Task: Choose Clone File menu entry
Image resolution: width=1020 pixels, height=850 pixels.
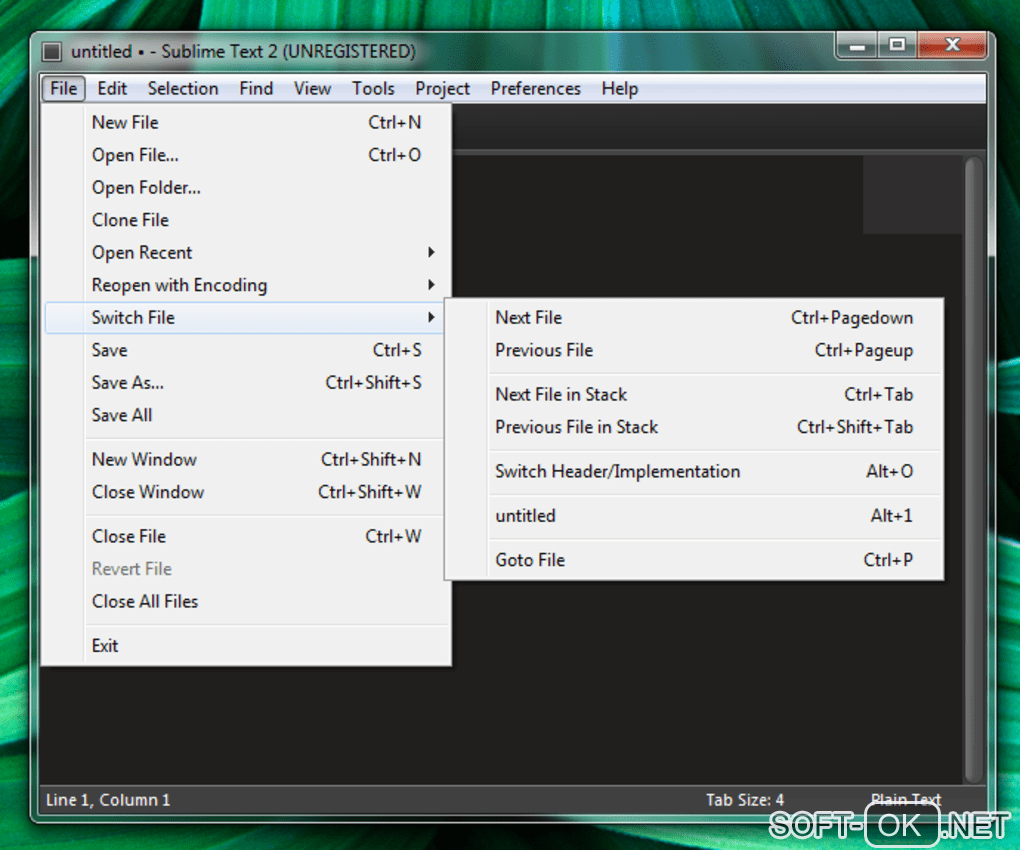Action: [x=246, y=220]
